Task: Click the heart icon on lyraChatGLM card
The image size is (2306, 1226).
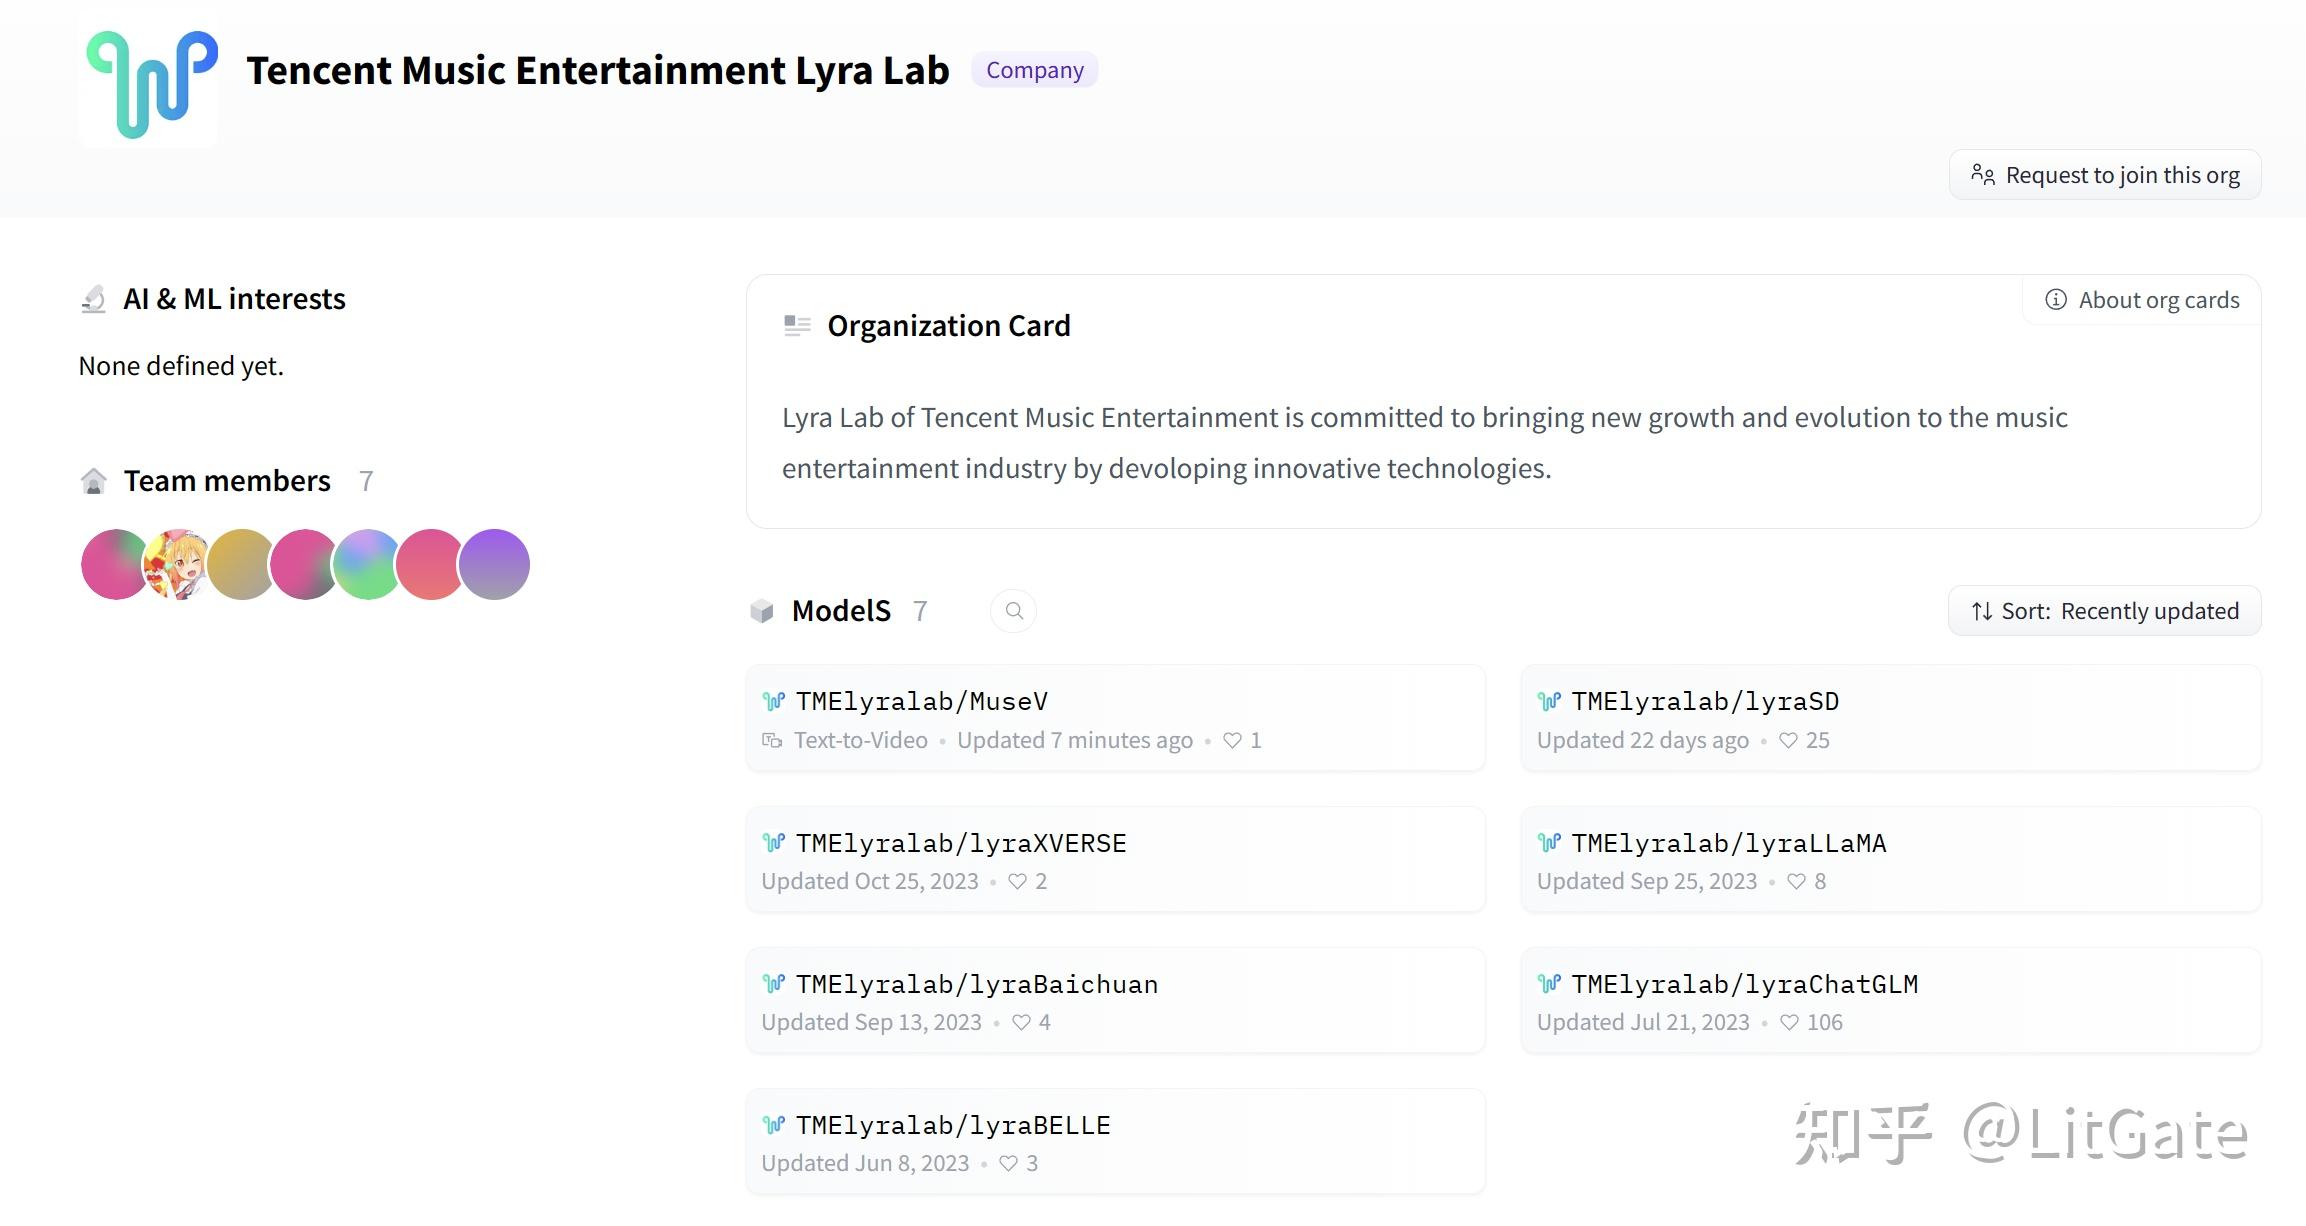Action: tap(1789, 1022)
